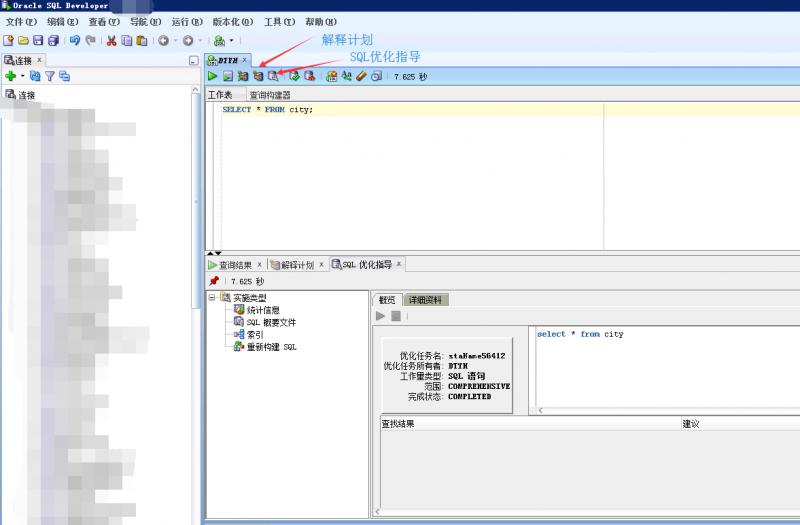Minimize the connections panel
The width and height of the screenshot is (800, 525).
point(193,61)
